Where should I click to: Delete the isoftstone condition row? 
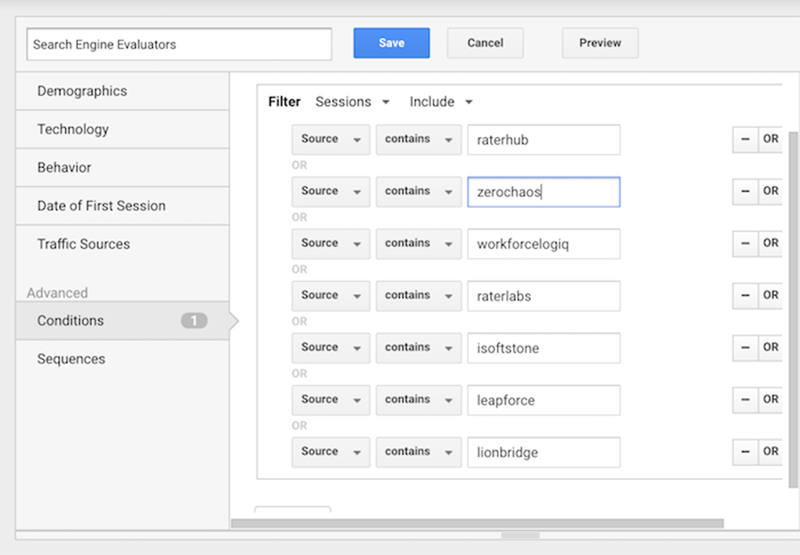tap(745, 347)
